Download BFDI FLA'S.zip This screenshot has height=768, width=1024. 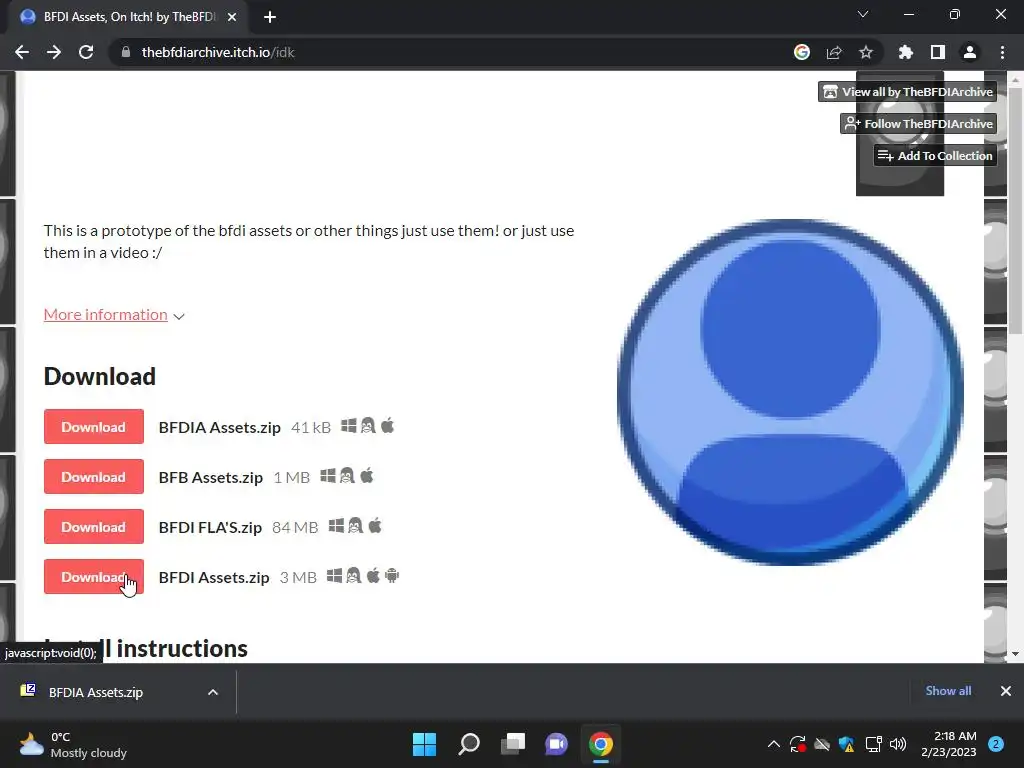point(93,527)
